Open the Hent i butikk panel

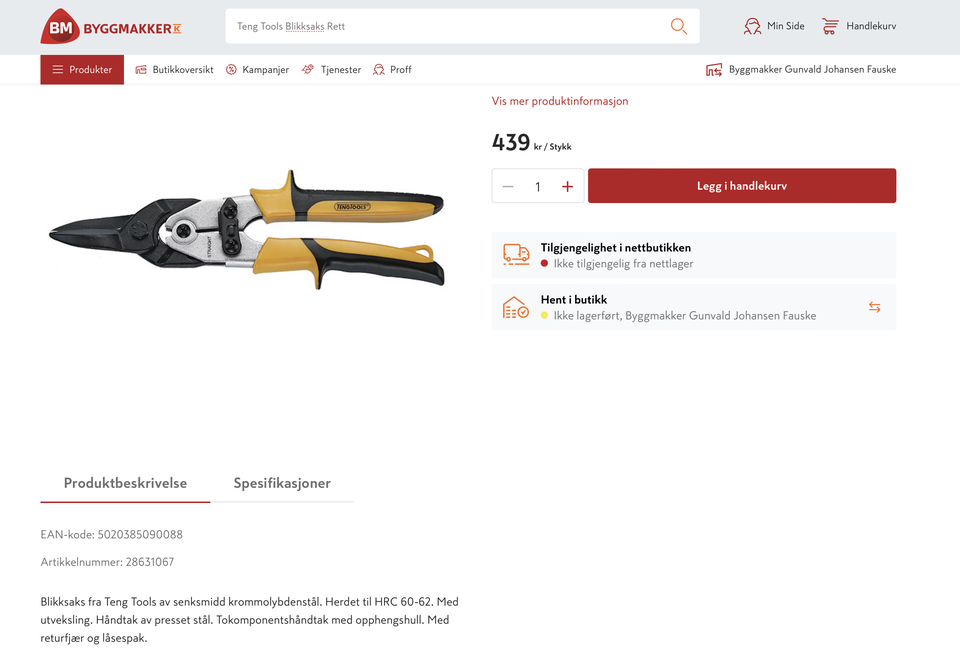click(x=694, y=307)
